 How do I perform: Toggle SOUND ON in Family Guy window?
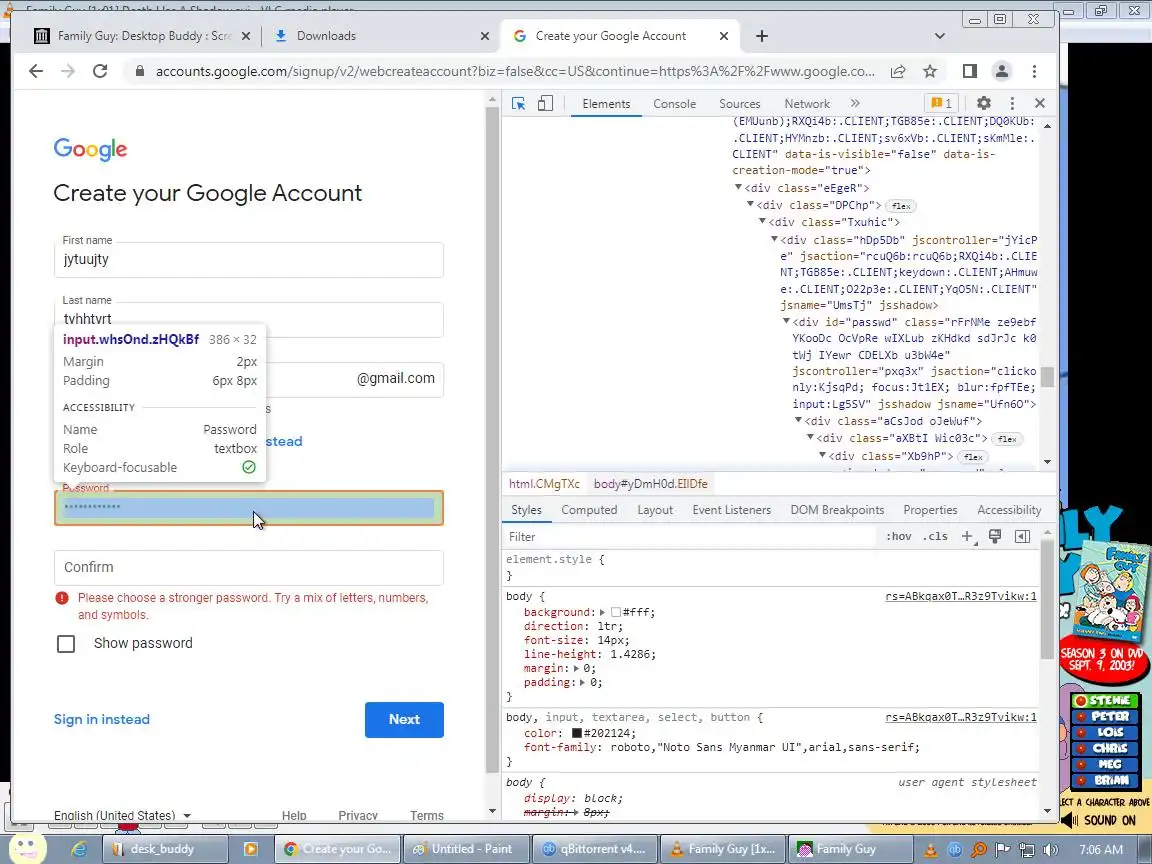click(x=1101, y=820)
